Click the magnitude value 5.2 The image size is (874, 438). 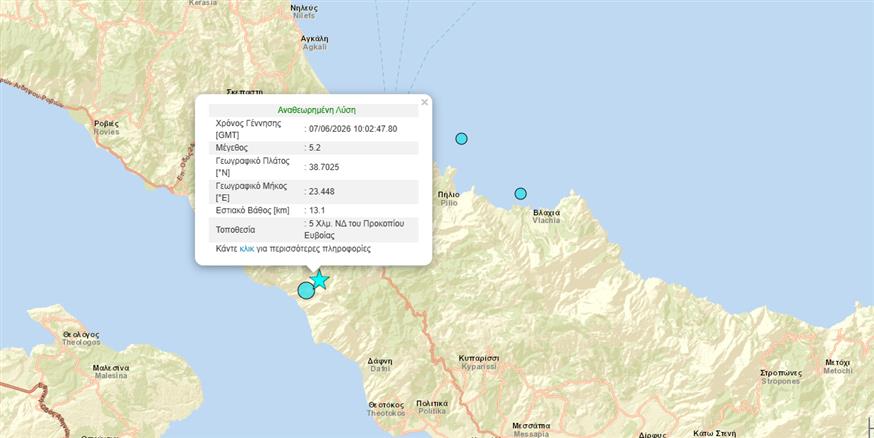315,148
